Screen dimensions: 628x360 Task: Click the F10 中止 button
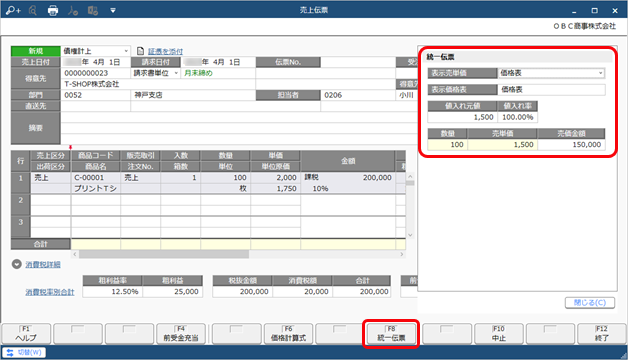[x=499, y=334]
